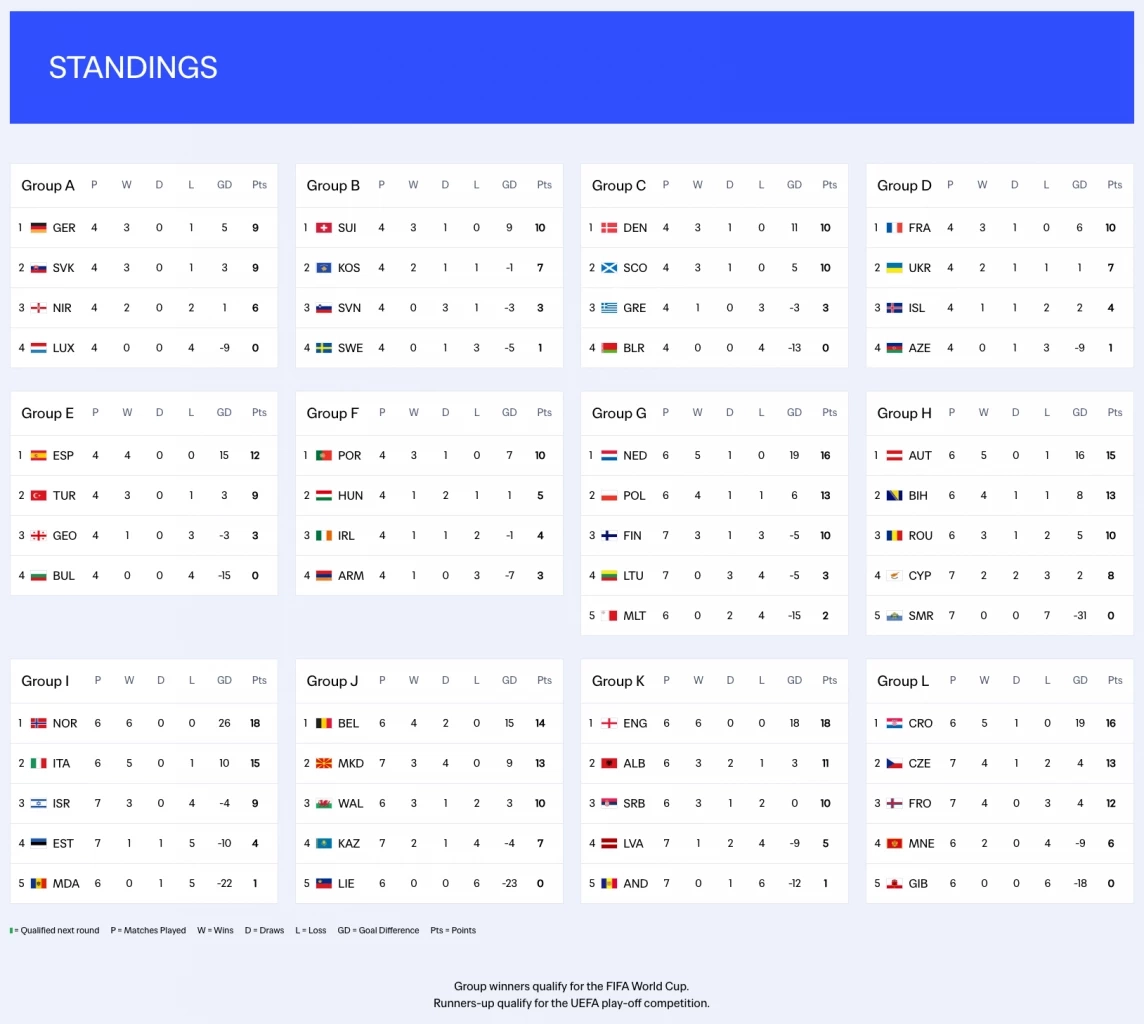The height and width of the screenshot is (1024, 1144).
Task: Click the France flag in Group D
Action: 895,228
